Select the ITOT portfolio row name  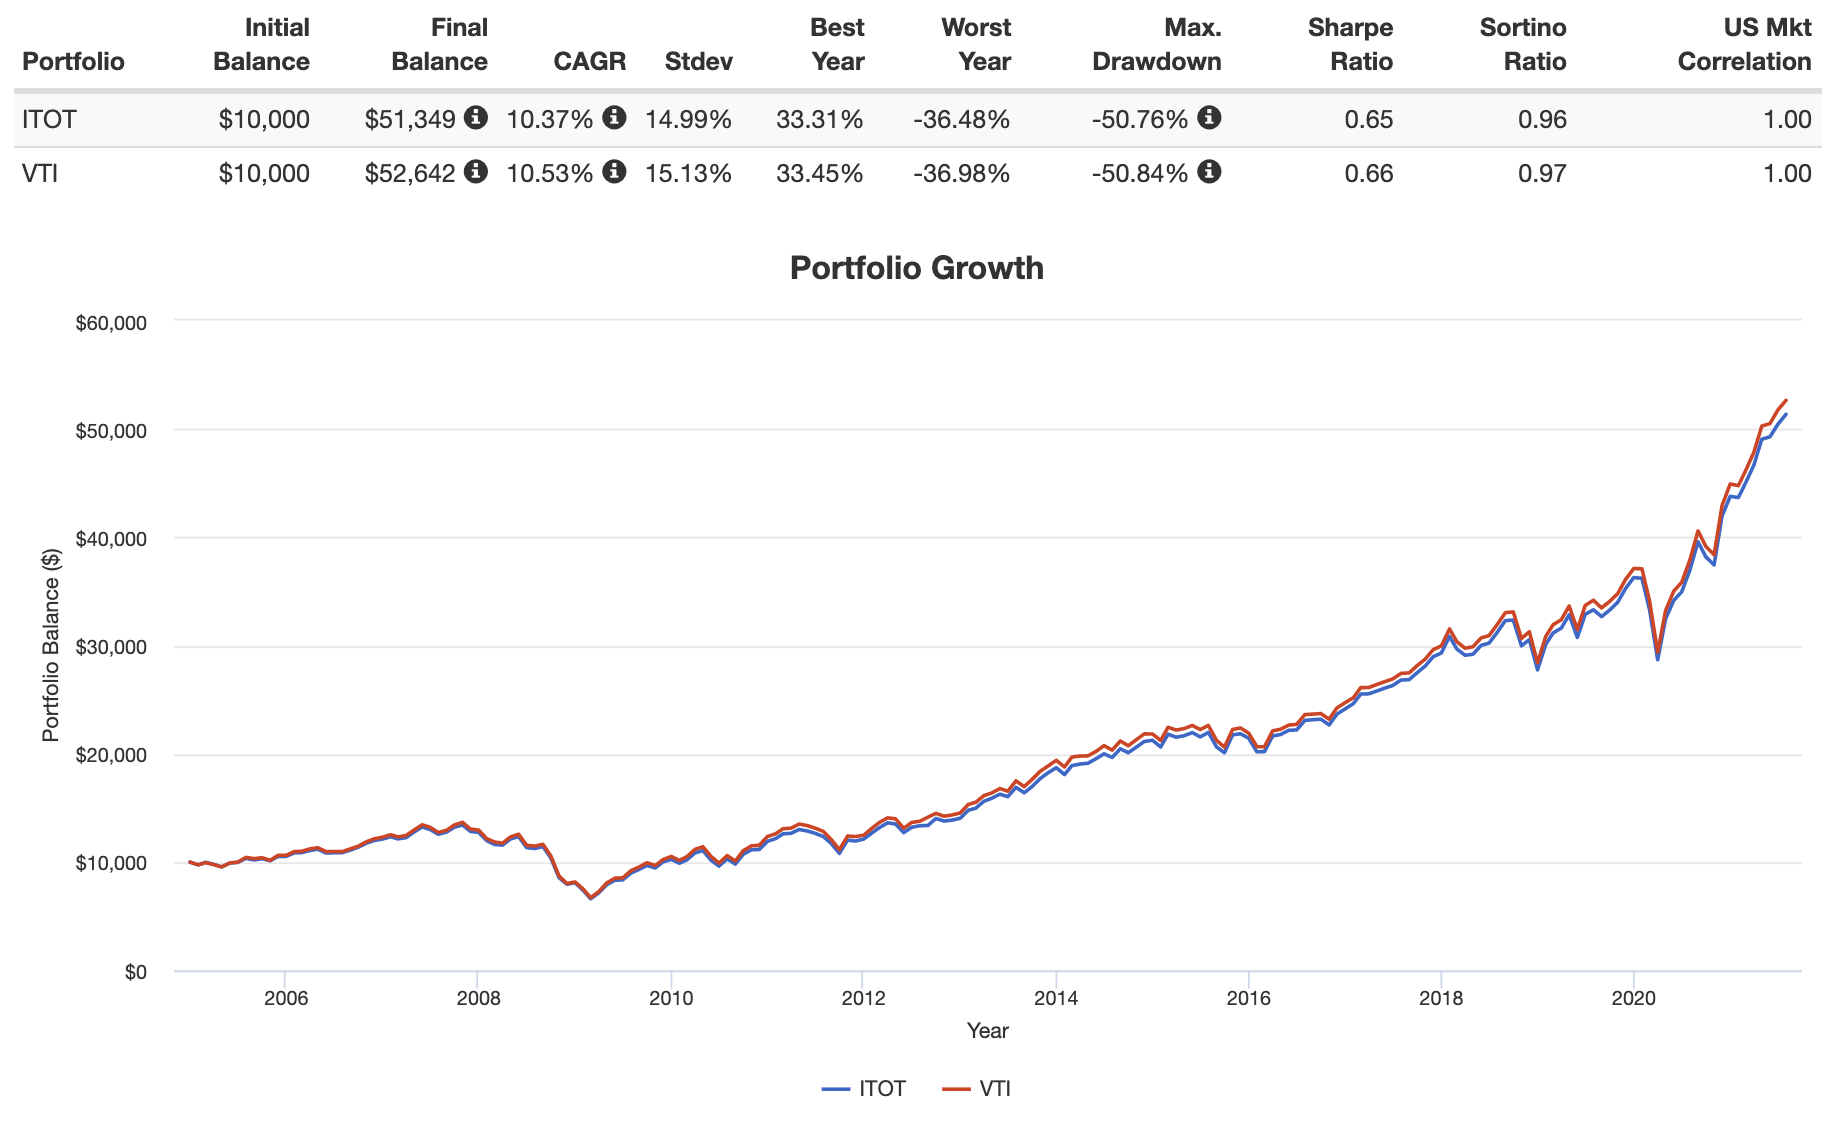[x=50, y=120]
